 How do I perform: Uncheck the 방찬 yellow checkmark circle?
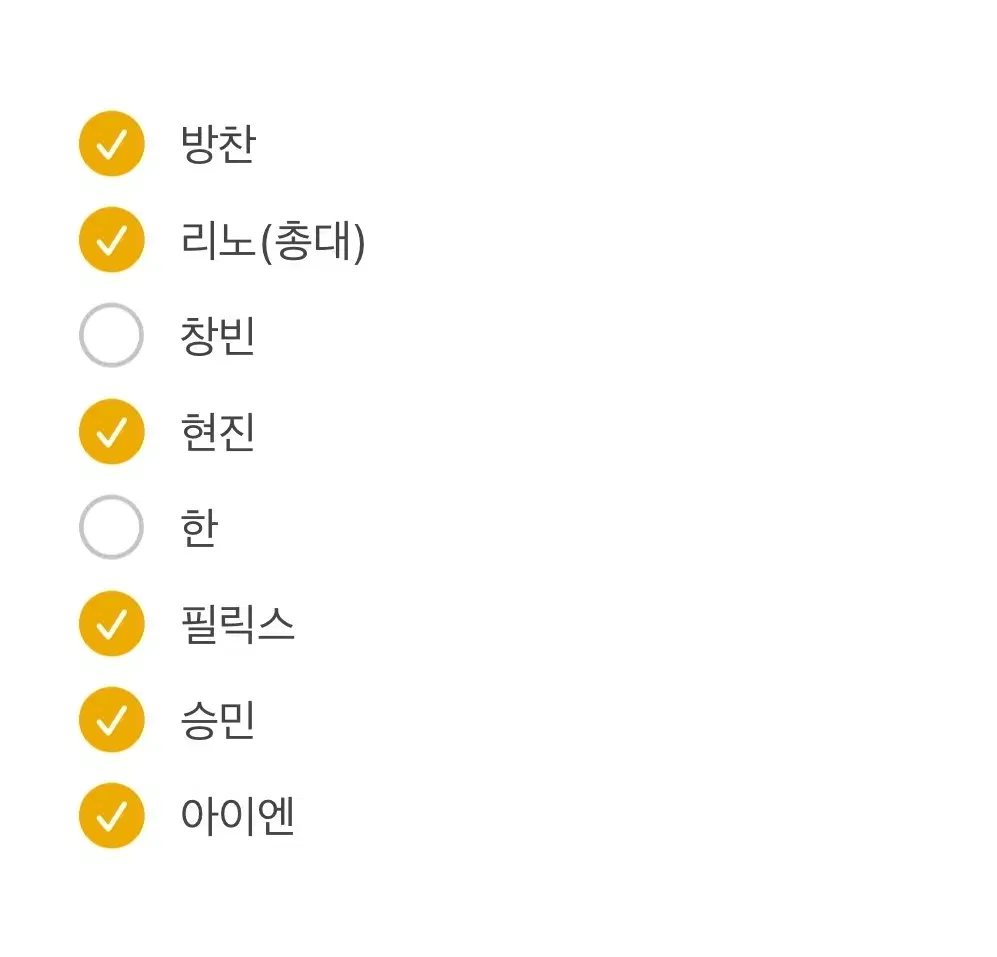[111, 144]
